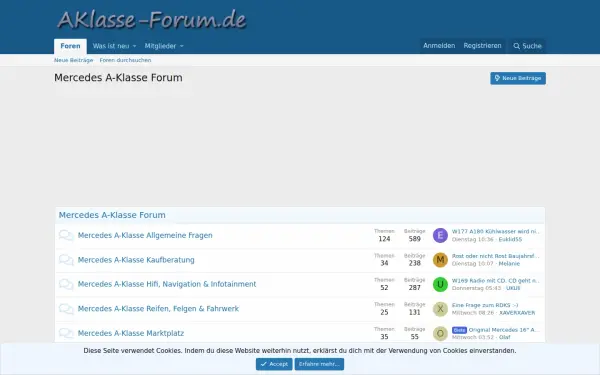The height and width of the screenshot is (375, 600).
Task: Click the chat bubble icon beside Reifen, Felgen & Fahrwerk
Action: pos(66,309)
